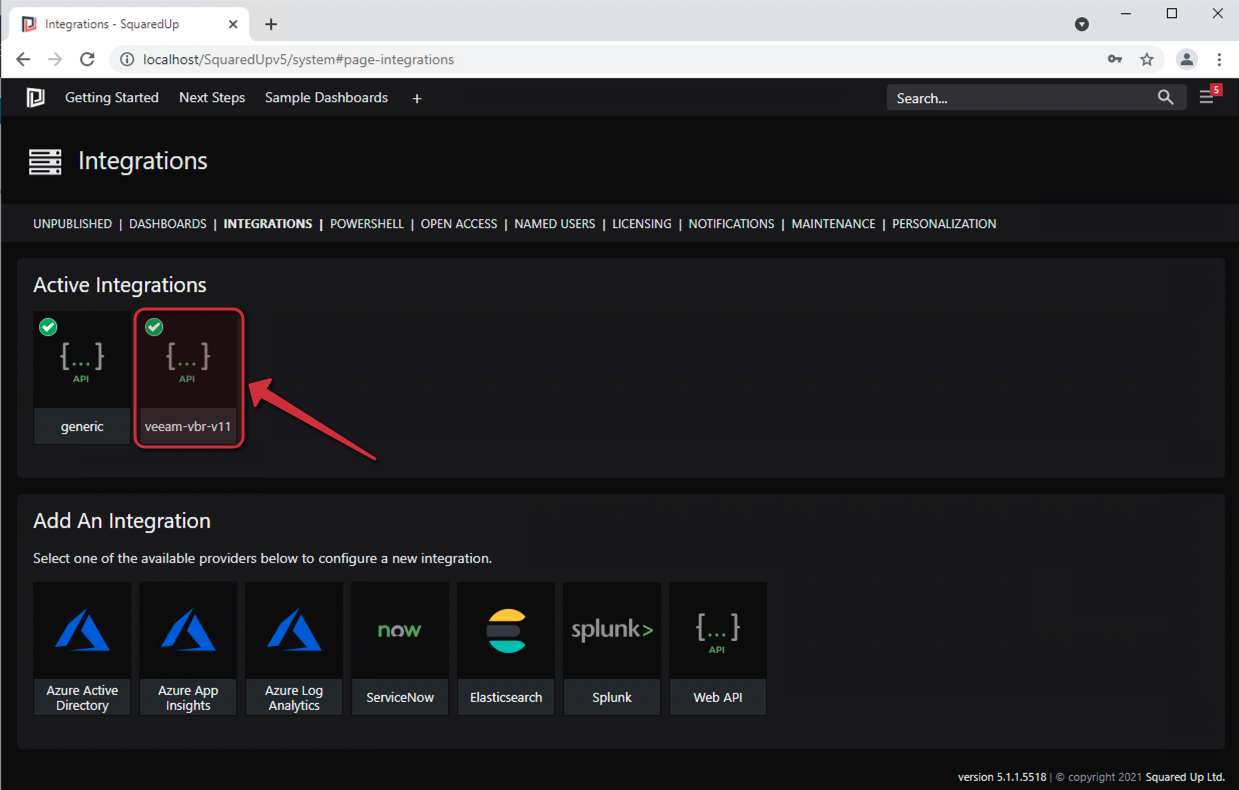Open the hamburger menu with notifications badge
The height and width of the screenshot is (790, 1239).
pos(1206,98)
